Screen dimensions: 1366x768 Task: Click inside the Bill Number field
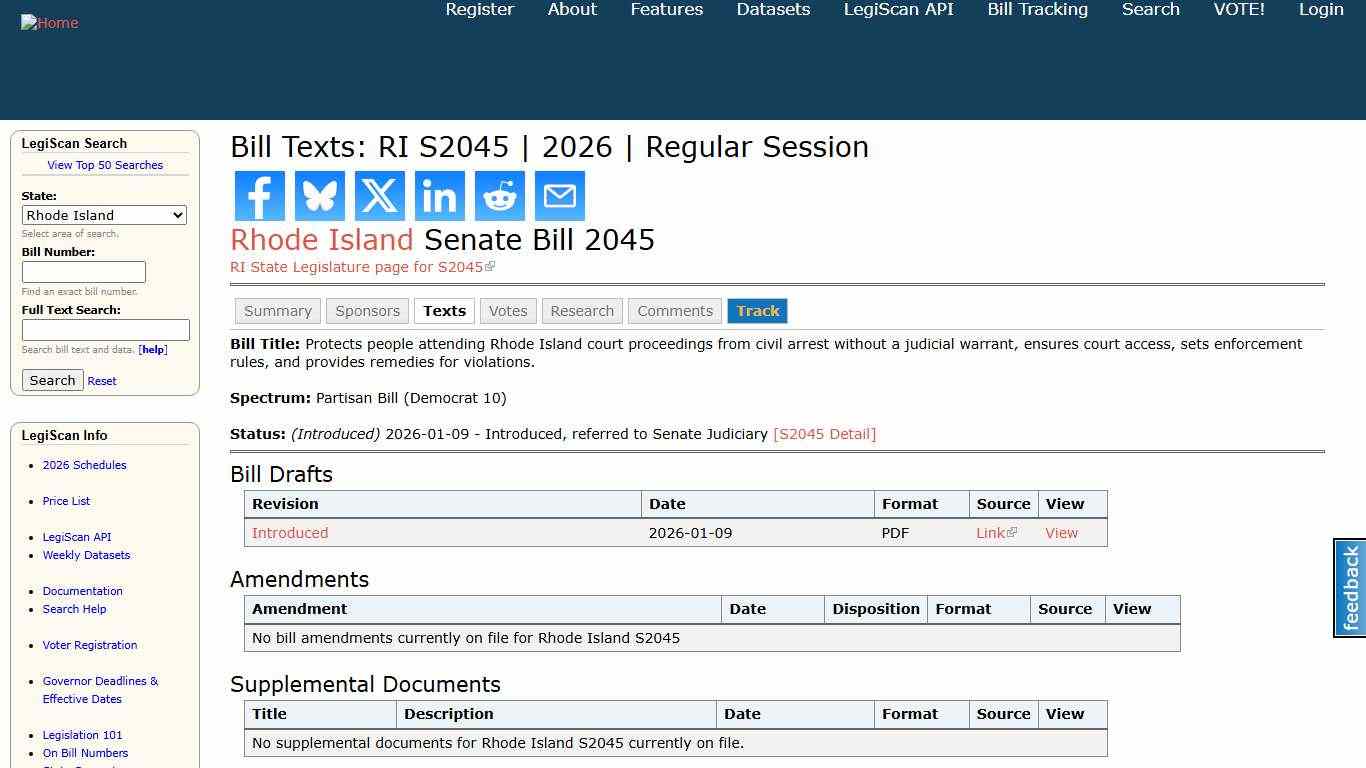(83, 271)
